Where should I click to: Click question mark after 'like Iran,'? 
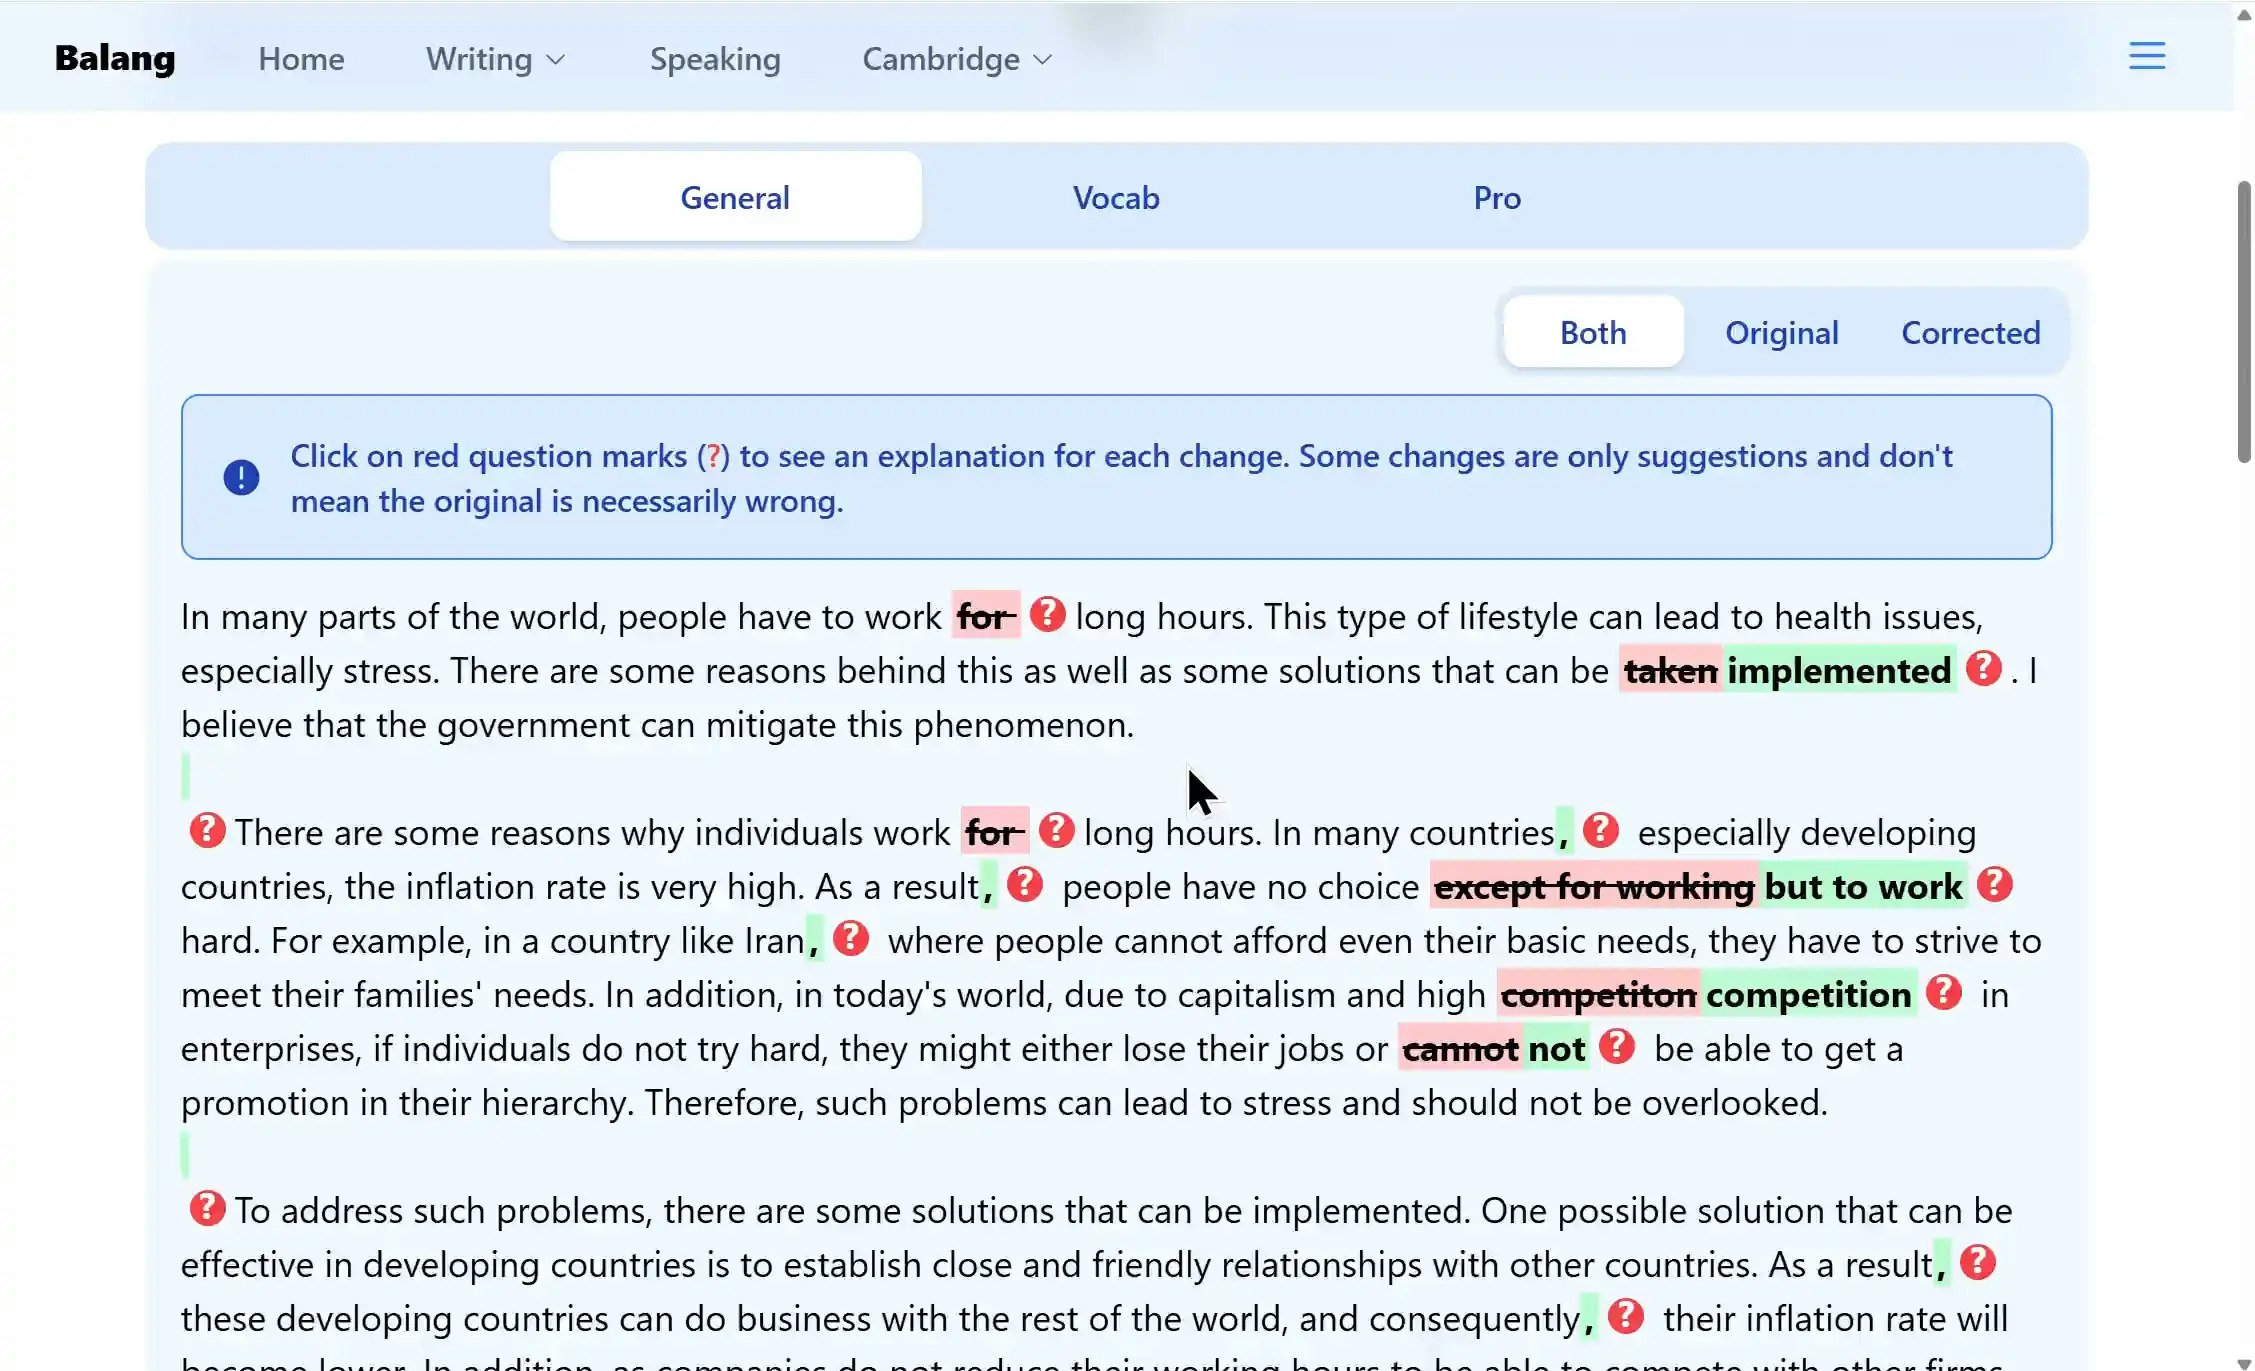click(850, 938)
